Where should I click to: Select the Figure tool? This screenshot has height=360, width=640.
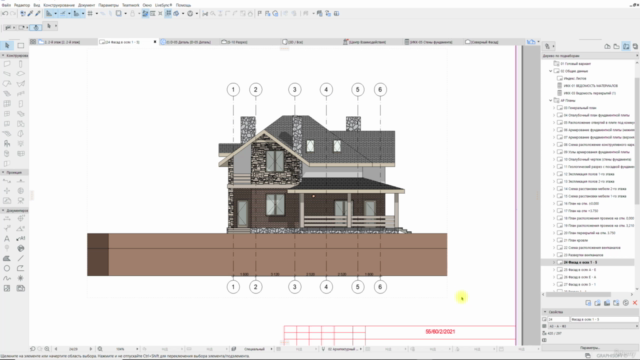point(7,288)
